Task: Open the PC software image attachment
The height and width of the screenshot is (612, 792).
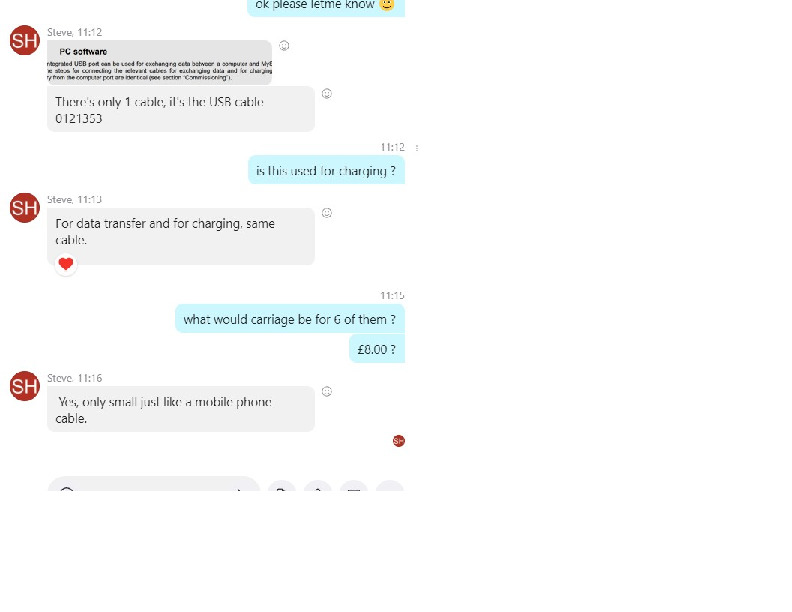Action: (x=159, y=62)
